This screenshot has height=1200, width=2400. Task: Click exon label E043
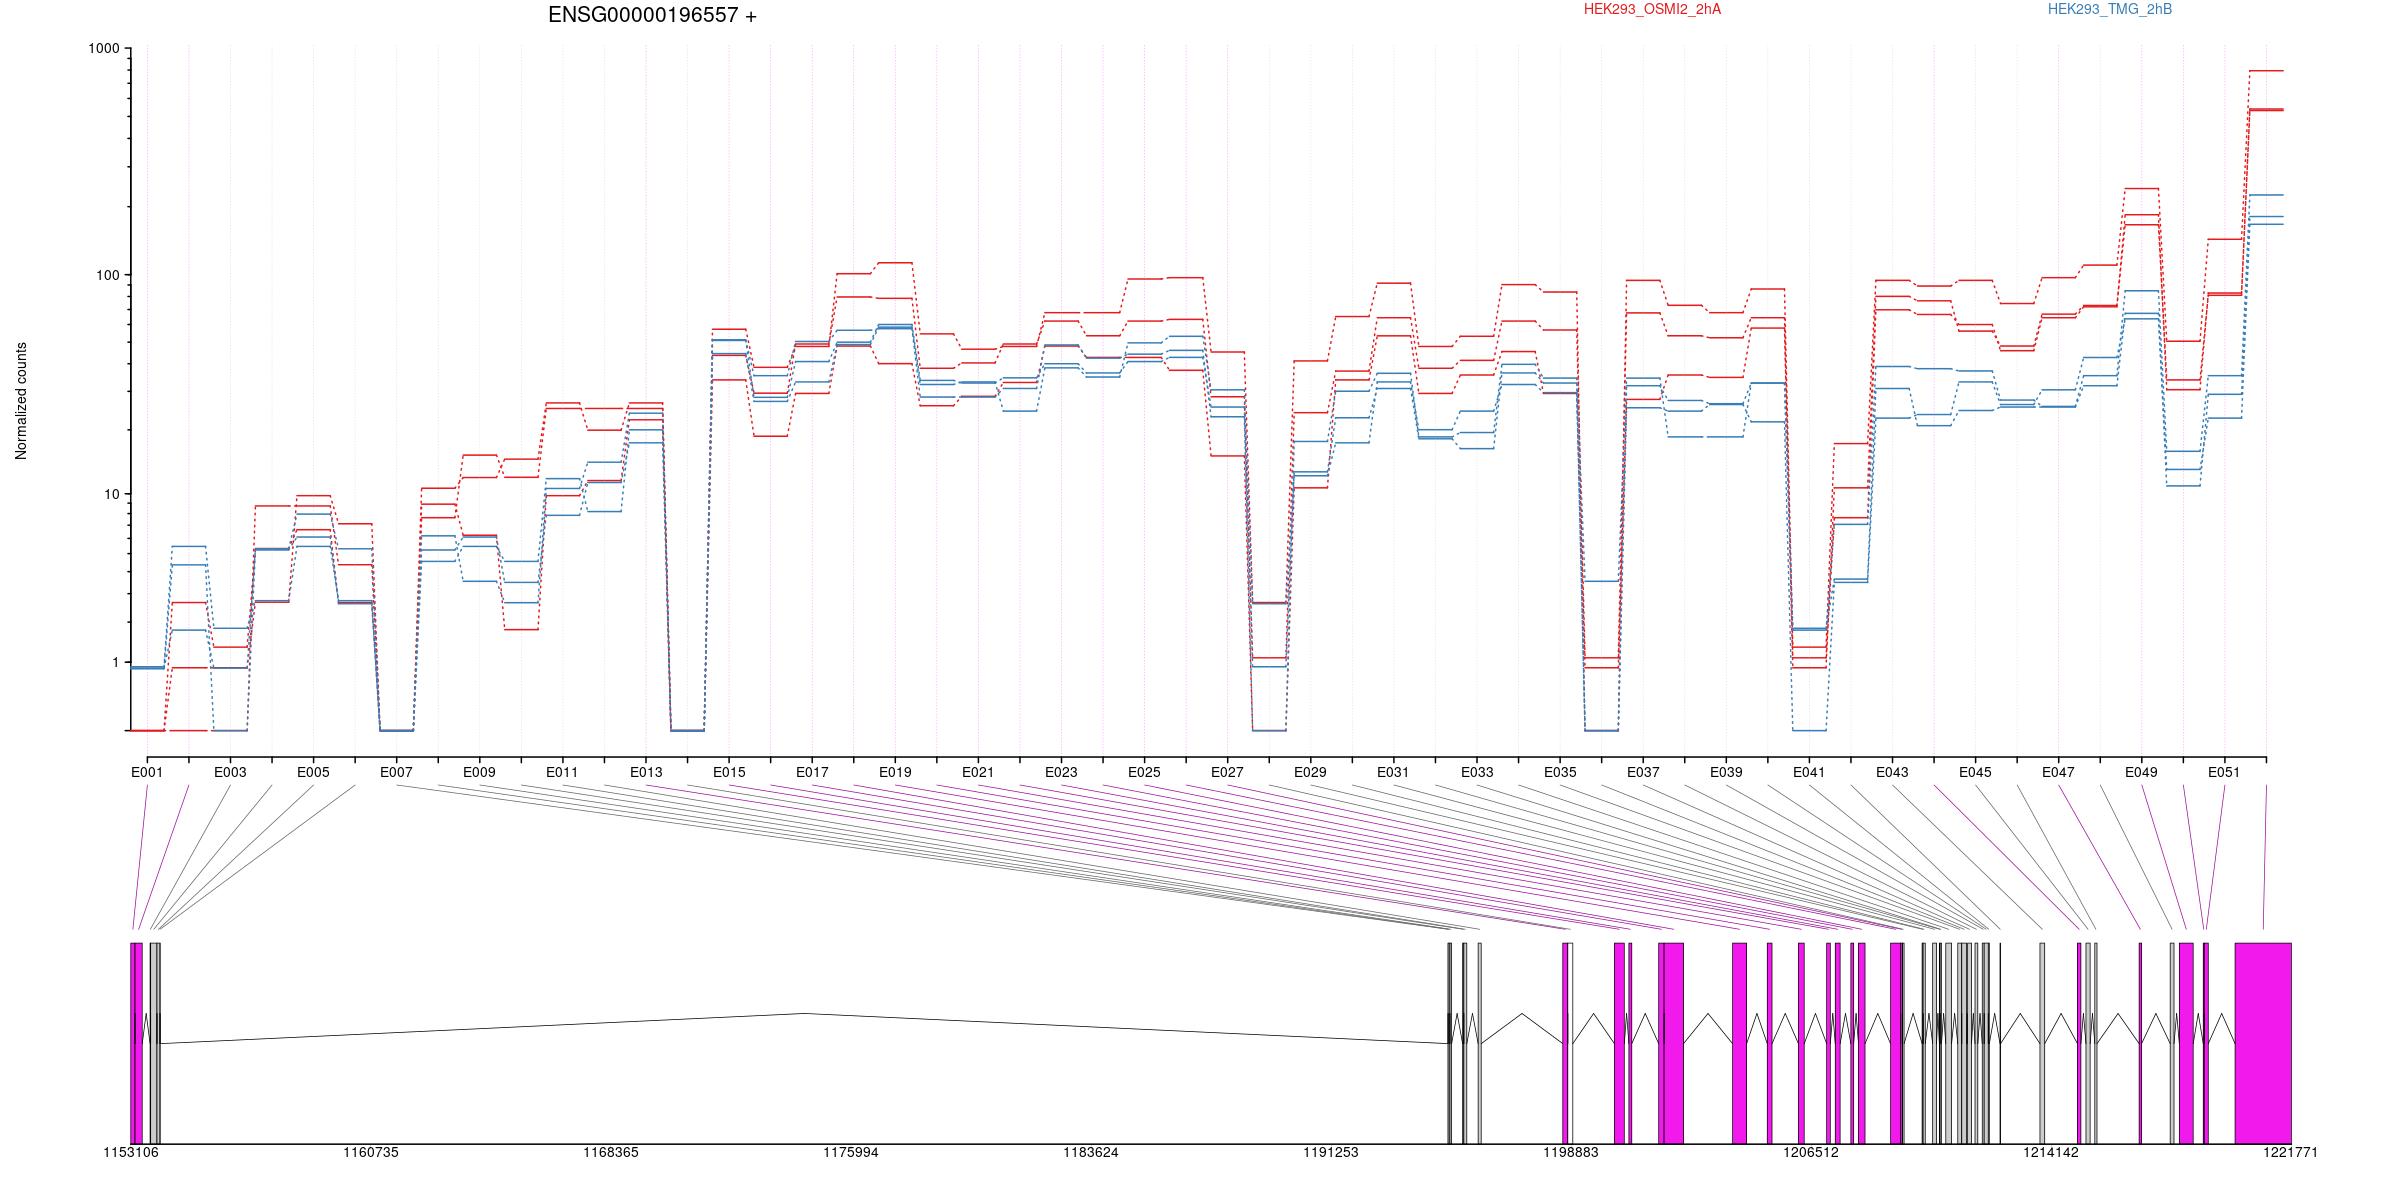tap(1892, 772)
